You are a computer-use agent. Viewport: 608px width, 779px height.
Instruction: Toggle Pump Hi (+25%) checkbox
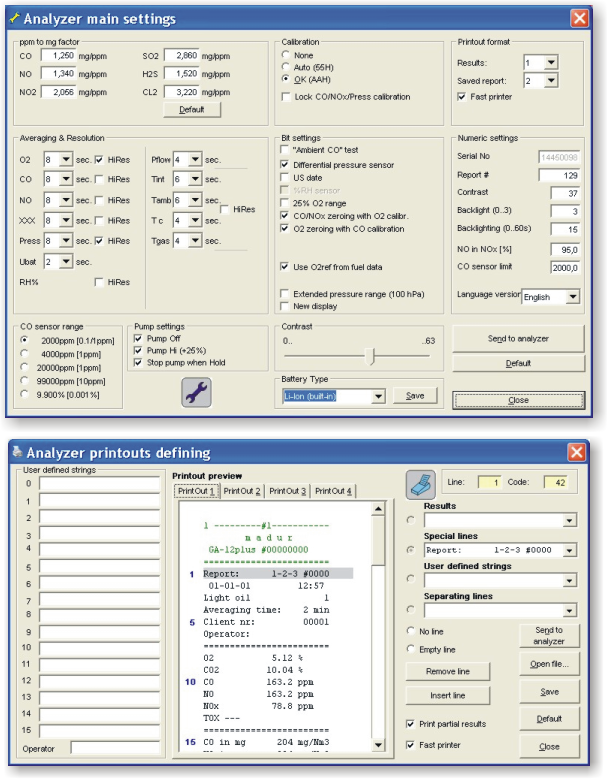pyautogui.click(x=138, y=350)
